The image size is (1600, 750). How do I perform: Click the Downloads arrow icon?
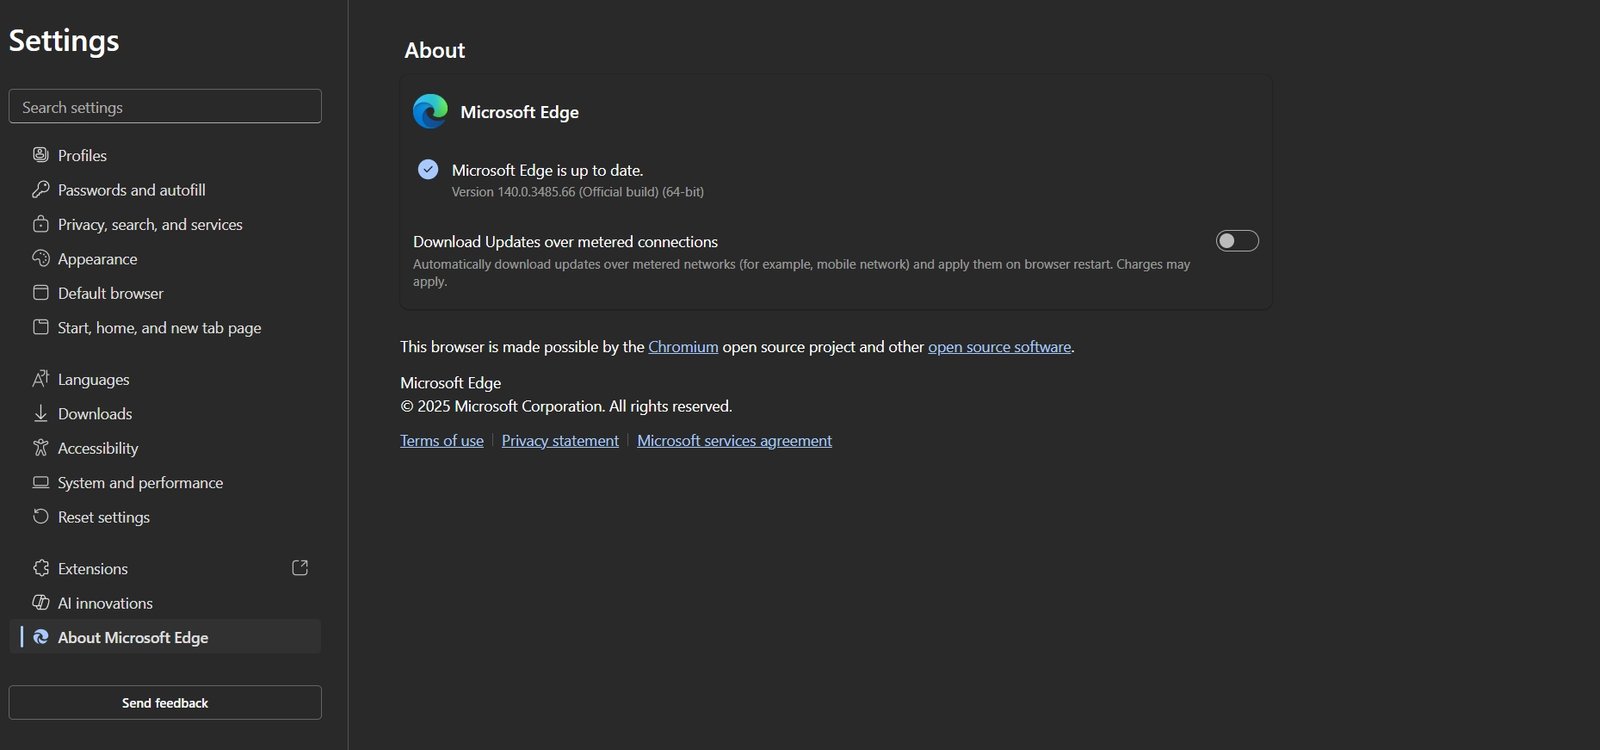point(41,413)
